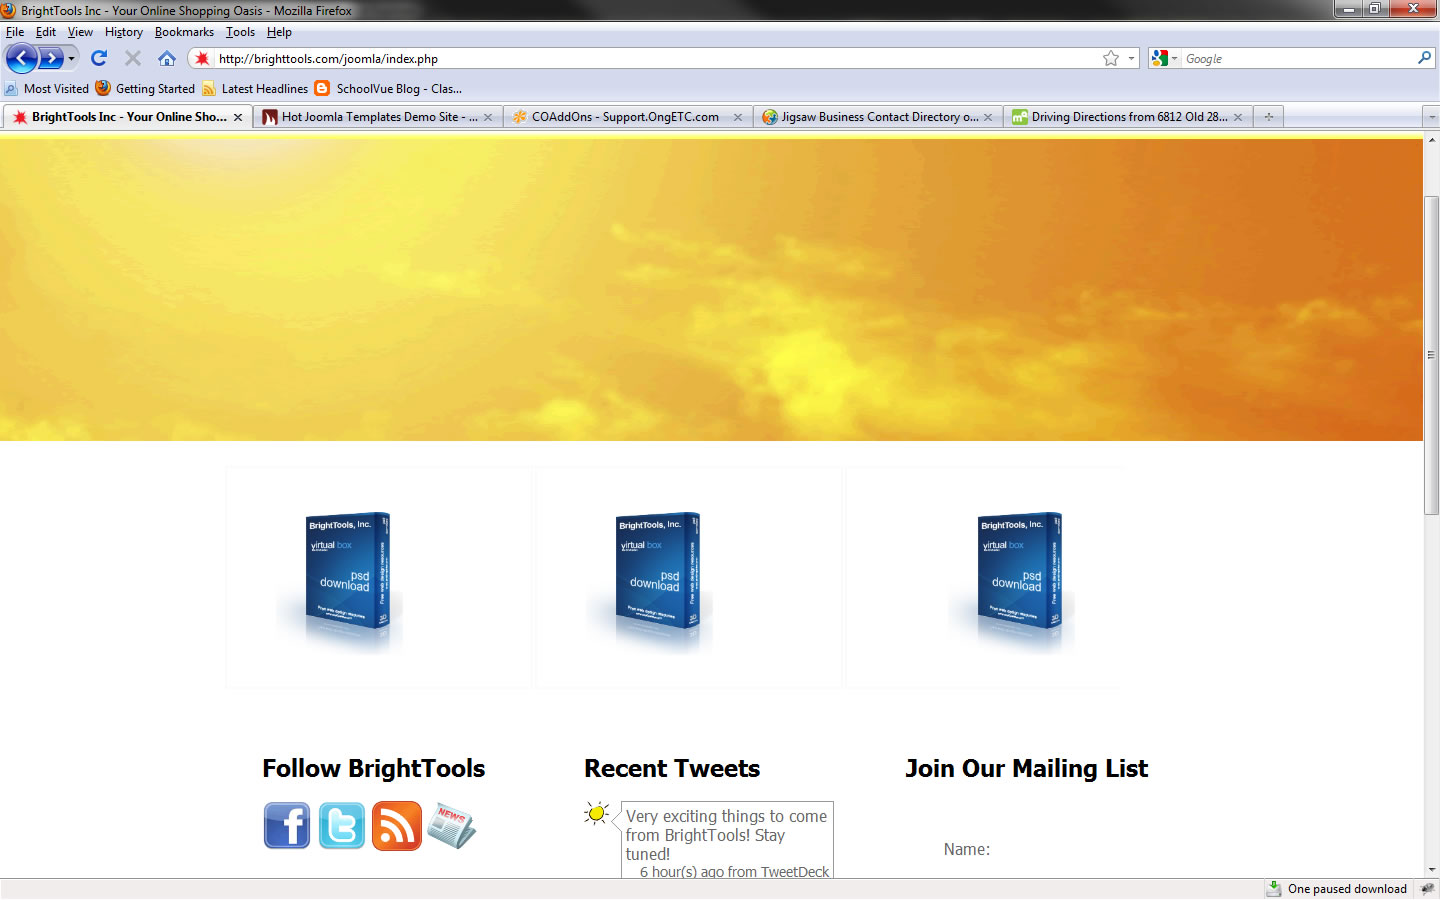Go to the Home page icon
Viewport: 1440px width, 900px height.
point(167,59)
